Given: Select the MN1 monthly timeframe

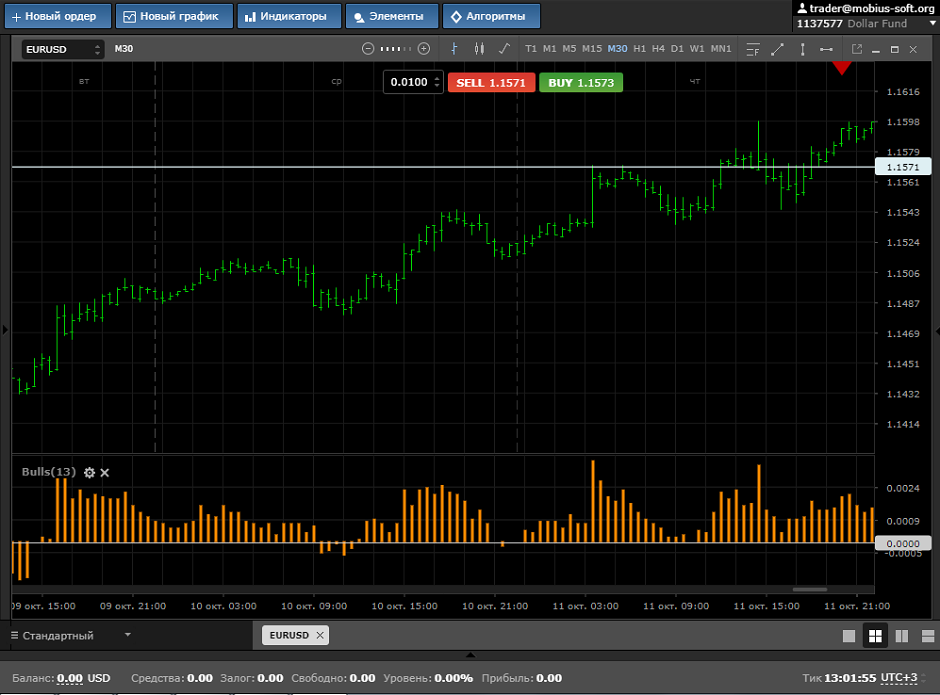Looking at the screenshot, I should pyautogui.click(x=721, y=49).
